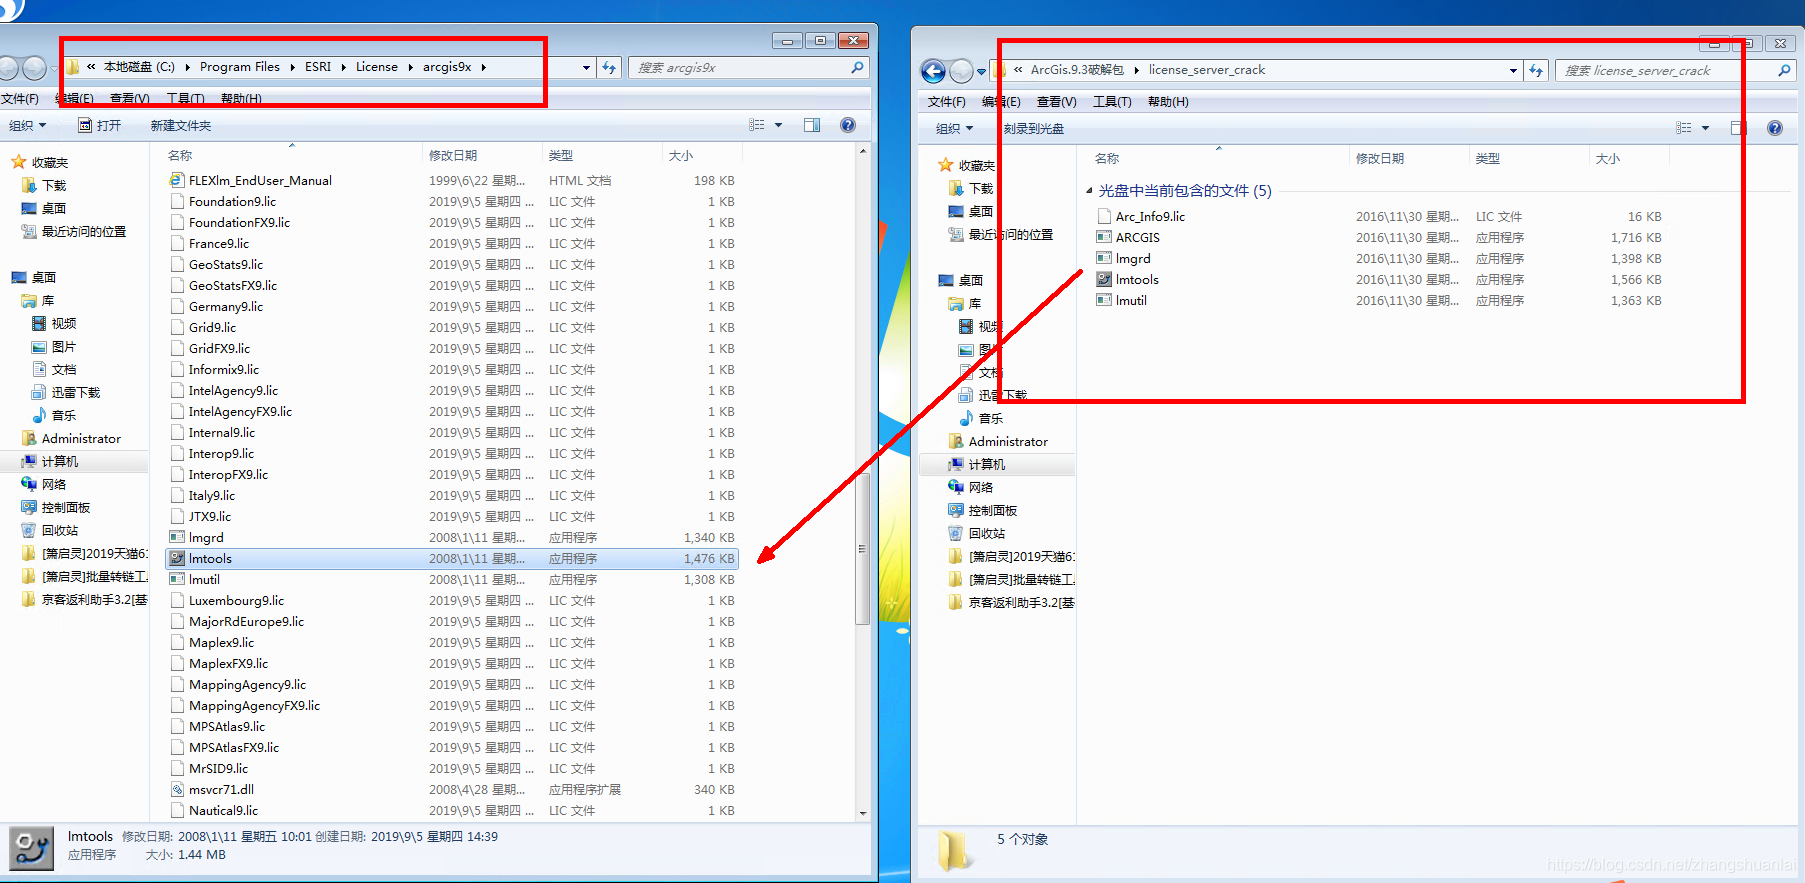Open 工具(T) menu in arcgis9x window
This screenshot has width=1805, height=883.
[185, 98]
